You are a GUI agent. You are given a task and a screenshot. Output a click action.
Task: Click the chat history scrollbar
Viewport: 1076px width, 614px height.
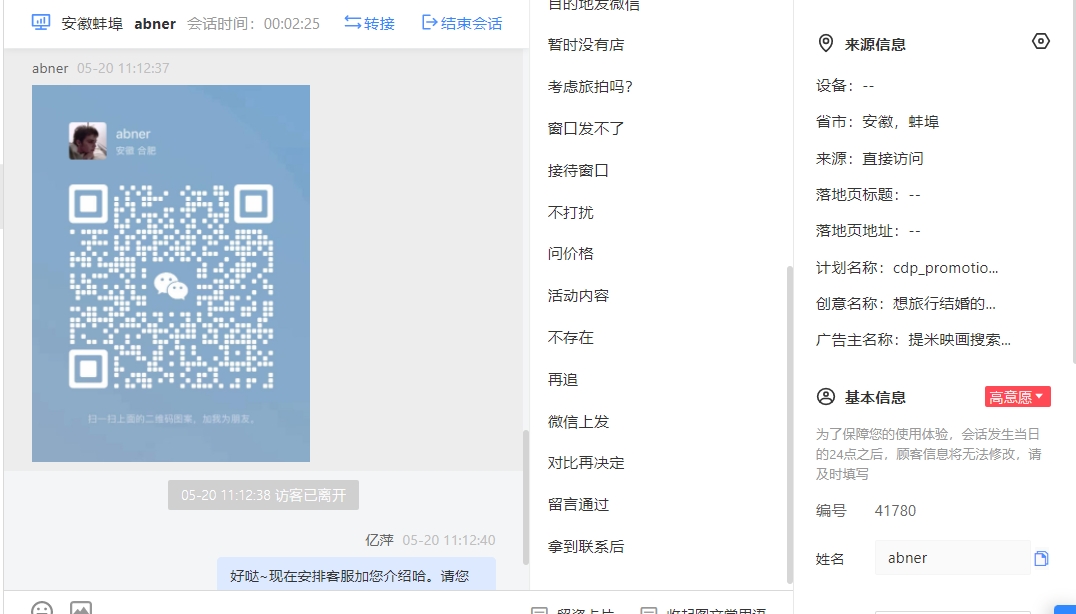526,497
